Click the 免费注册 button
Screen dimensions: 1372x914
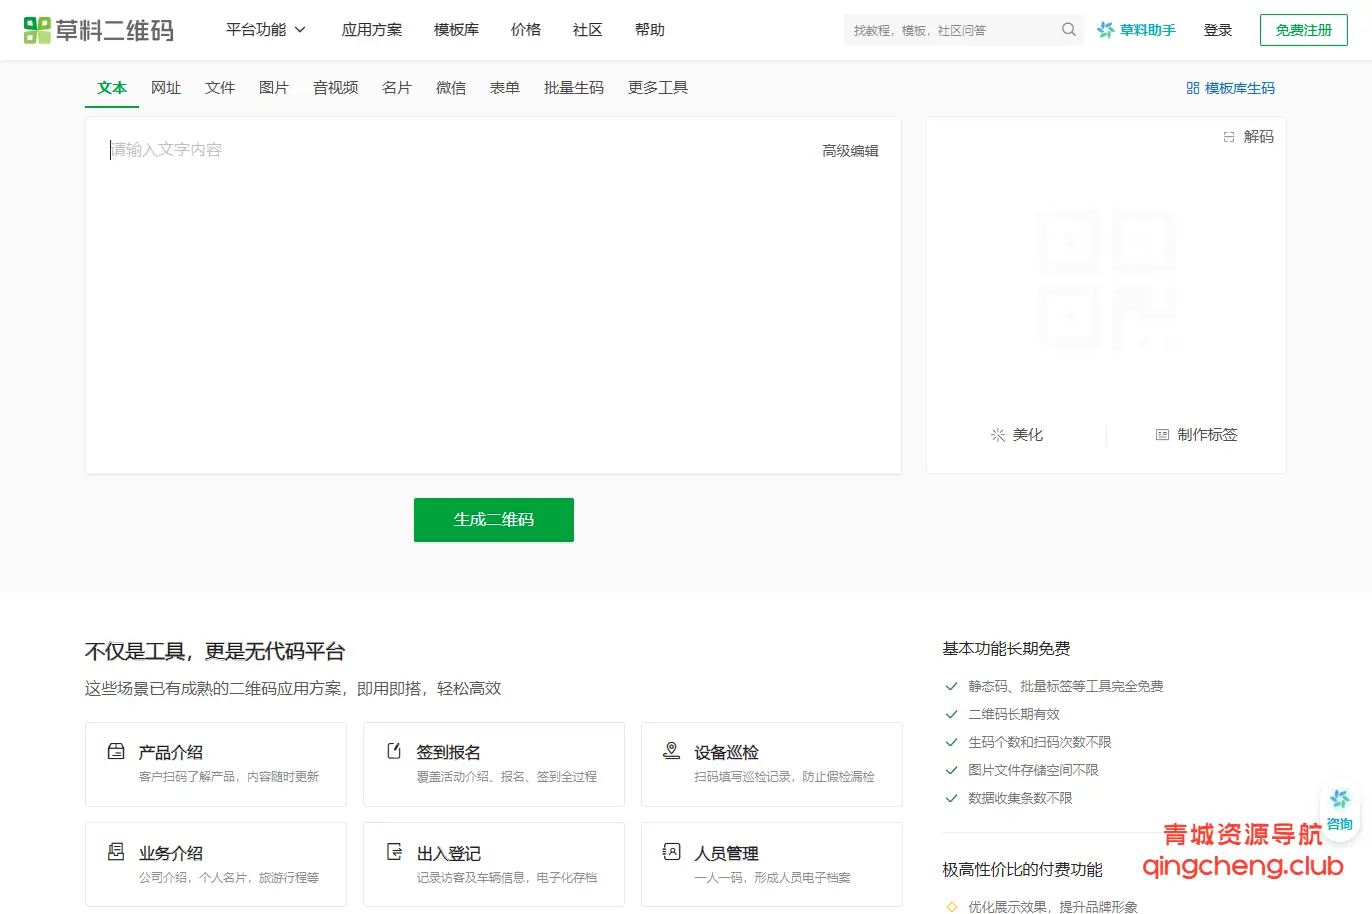(1303, 30)
